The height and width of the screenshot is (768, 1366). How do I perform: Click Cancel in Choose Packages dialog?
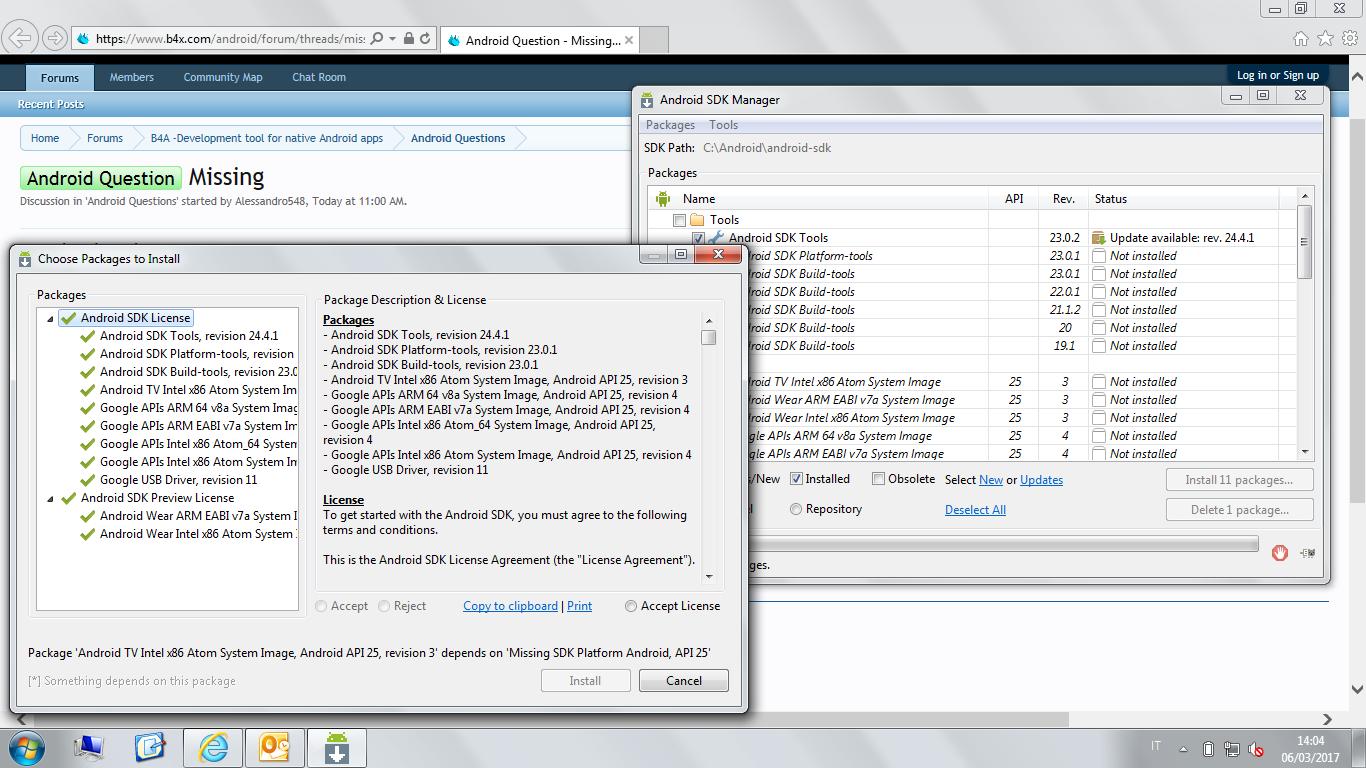point(684,681)
